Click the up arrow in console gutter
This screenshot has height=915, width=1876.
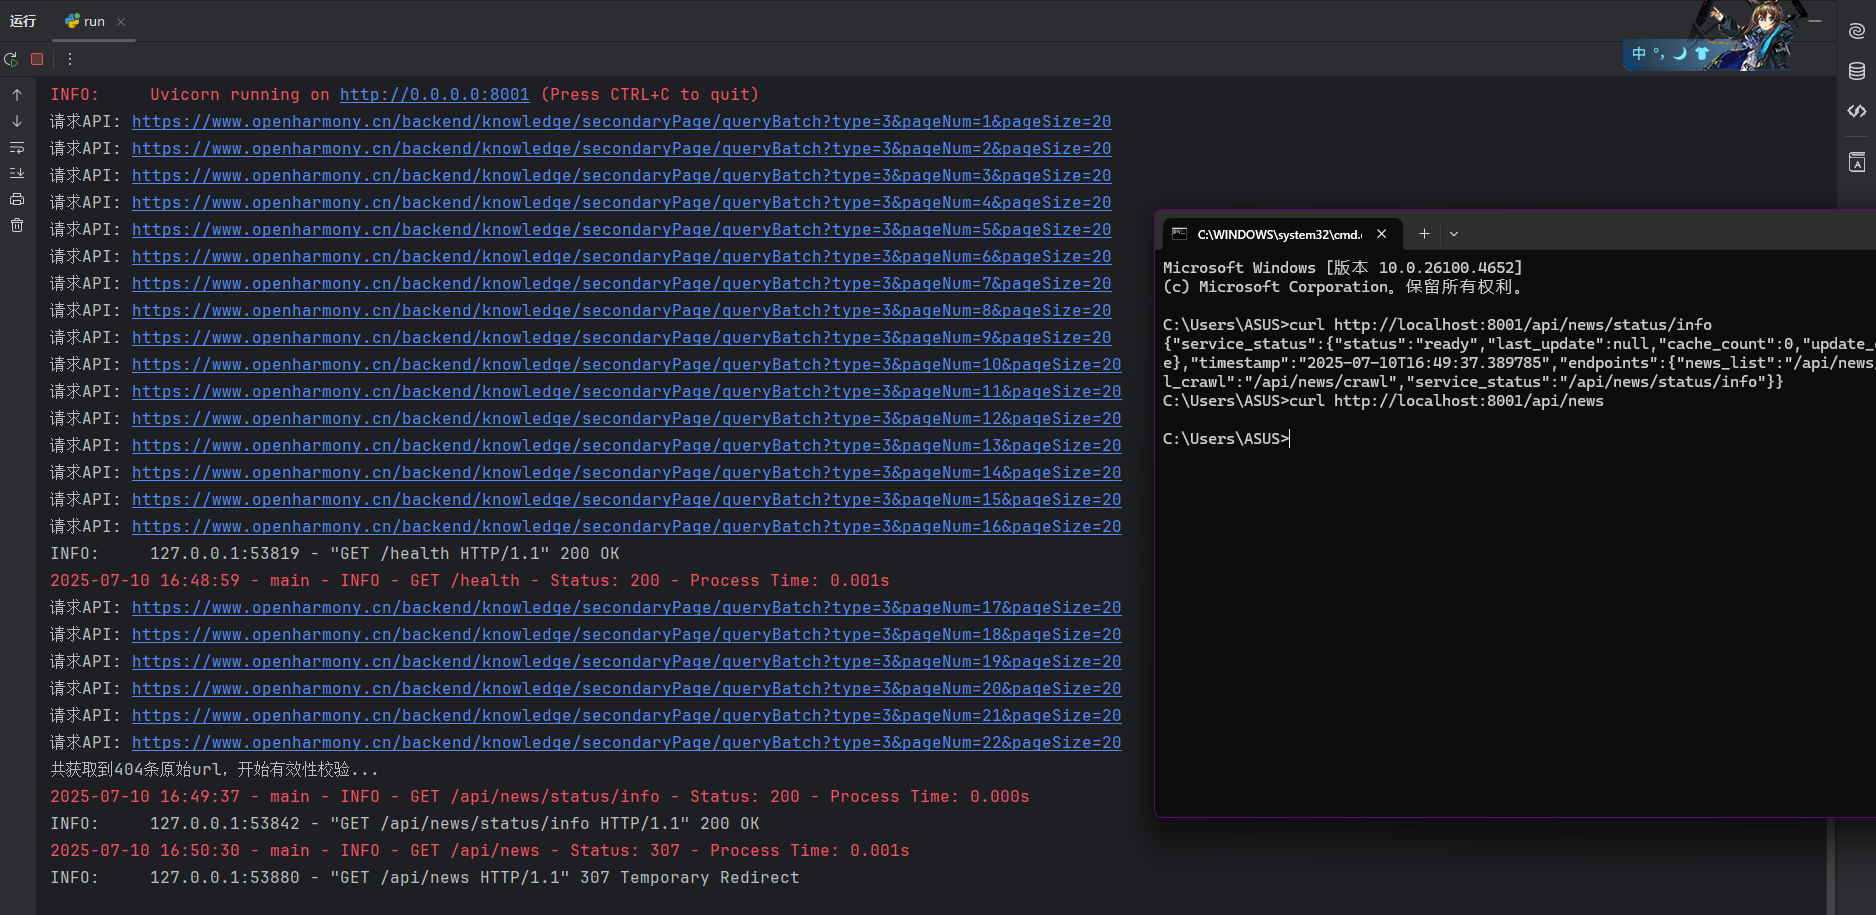coord(17,95)
